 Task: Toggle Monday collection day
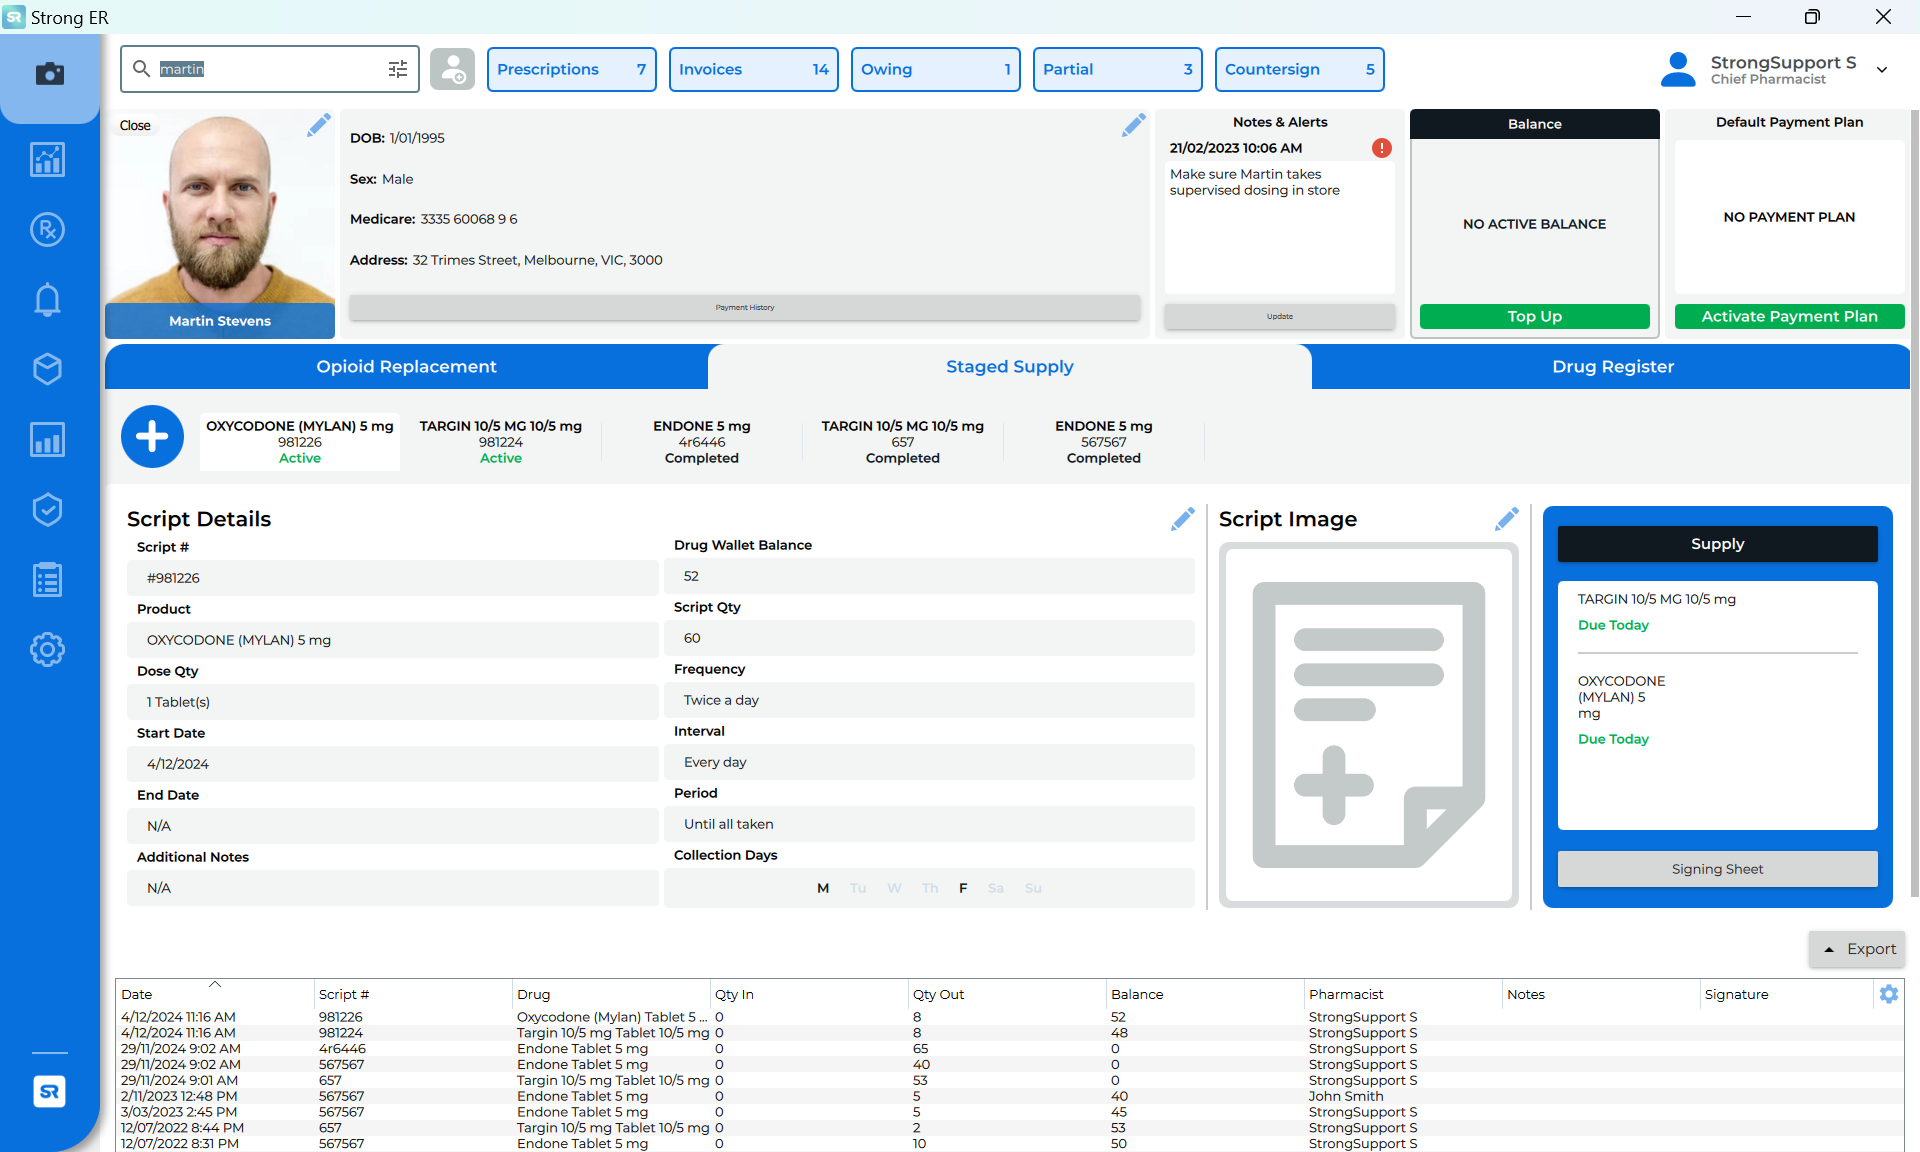coord(823,889)
